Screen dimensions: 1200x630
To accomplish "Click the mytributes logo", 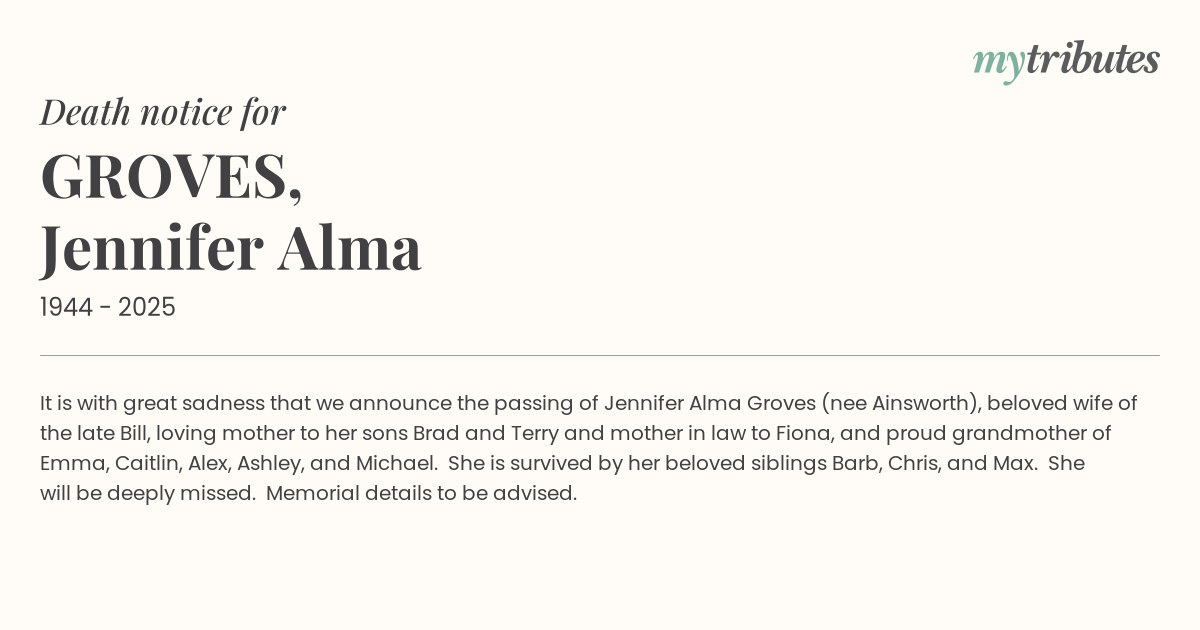I will pyautogui.click(x=1066, y=60).
